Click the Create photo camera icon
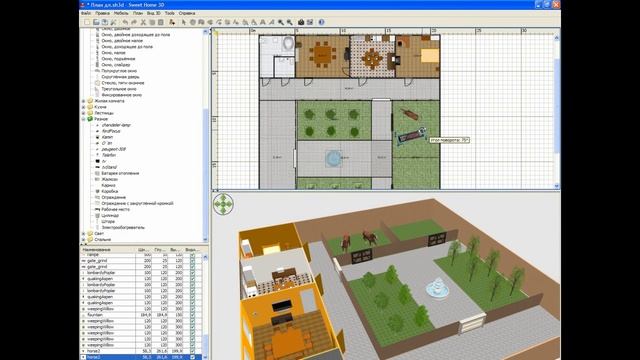The width and height of the screenshot is (640, 360). tap(301, 22)
